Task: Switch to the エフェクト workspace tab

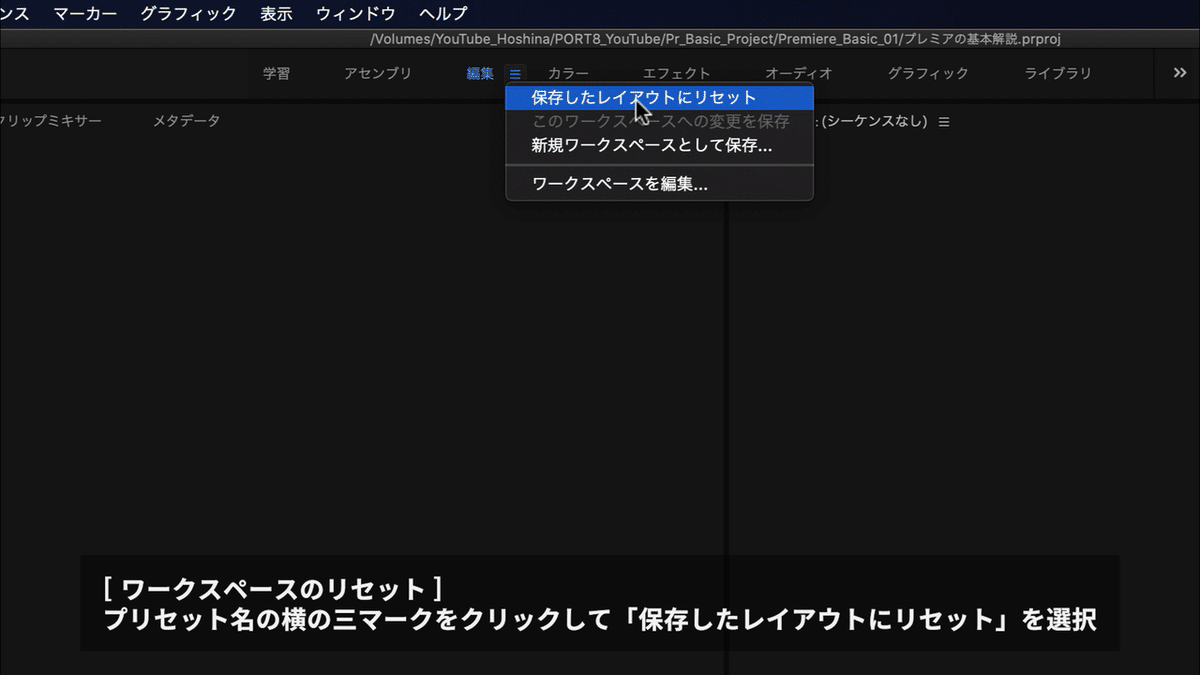Action: coord(677,73)
